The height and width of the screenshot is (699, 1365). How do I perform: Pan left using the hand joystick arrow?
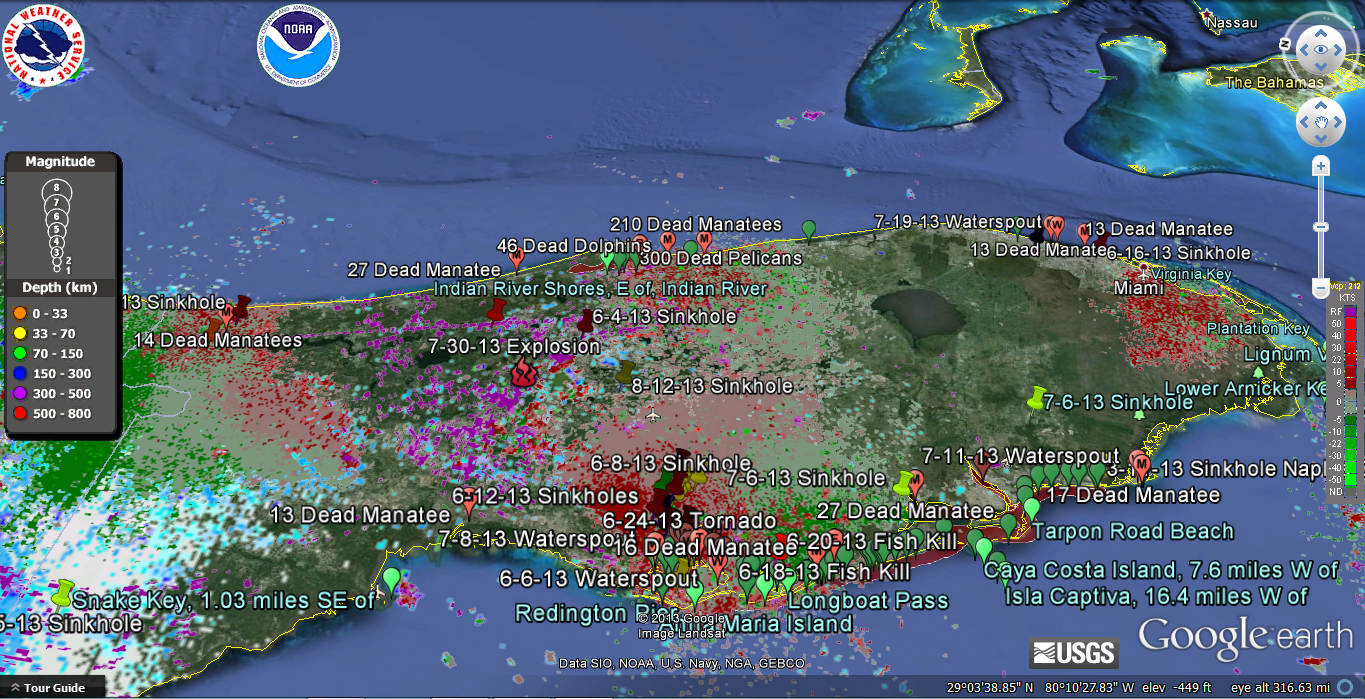[x=1302, y=123]
